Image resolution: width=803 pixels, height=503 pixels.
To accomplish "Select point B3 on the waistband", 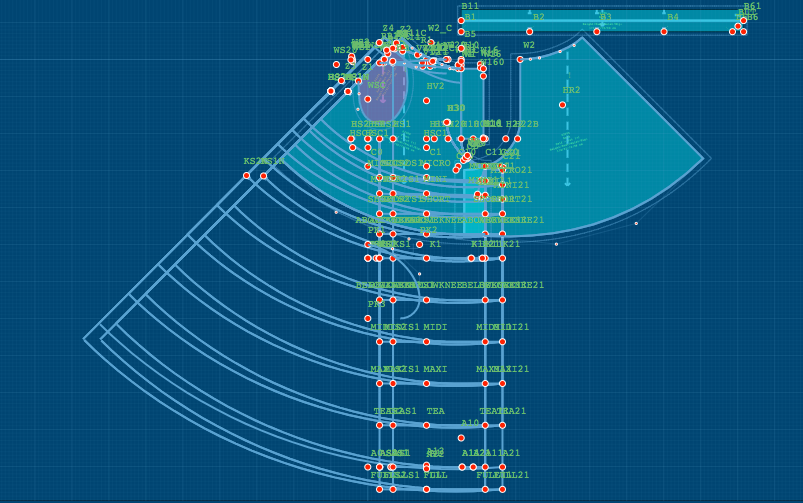I will (x=597, y=31).
